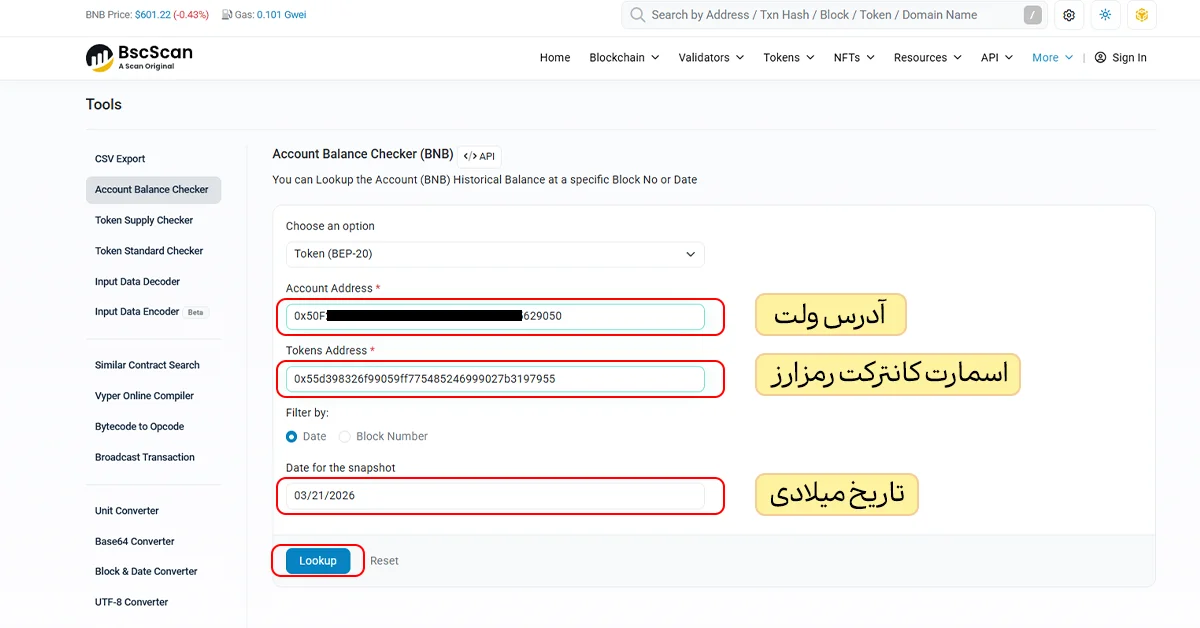Screen dimensions: 1200x628
Task: Expand the Resources menu
Action: point(927,58)
